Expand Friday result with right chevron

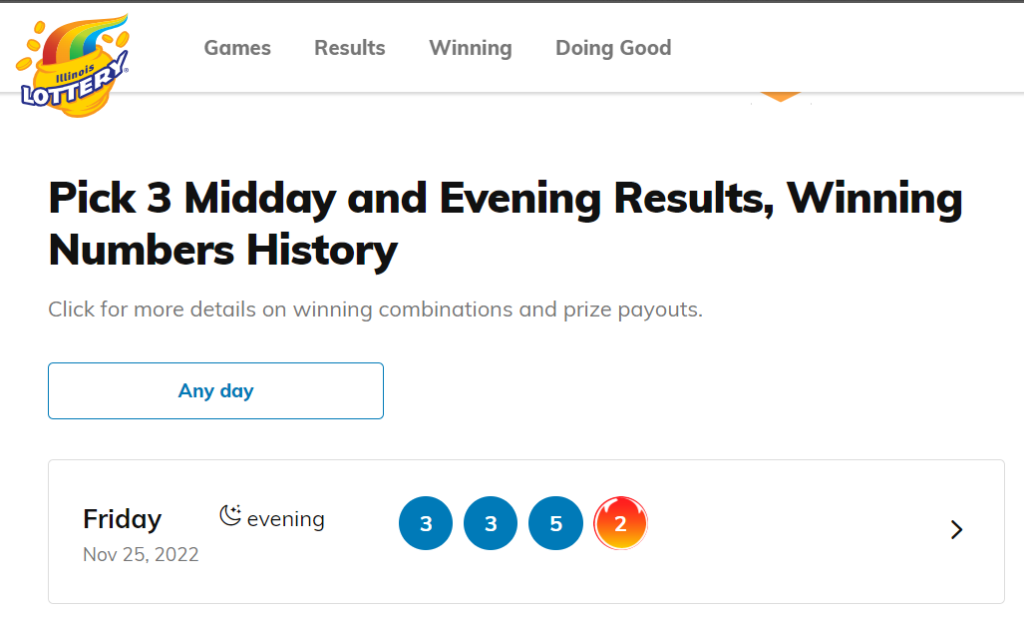[x=956, y=530]
